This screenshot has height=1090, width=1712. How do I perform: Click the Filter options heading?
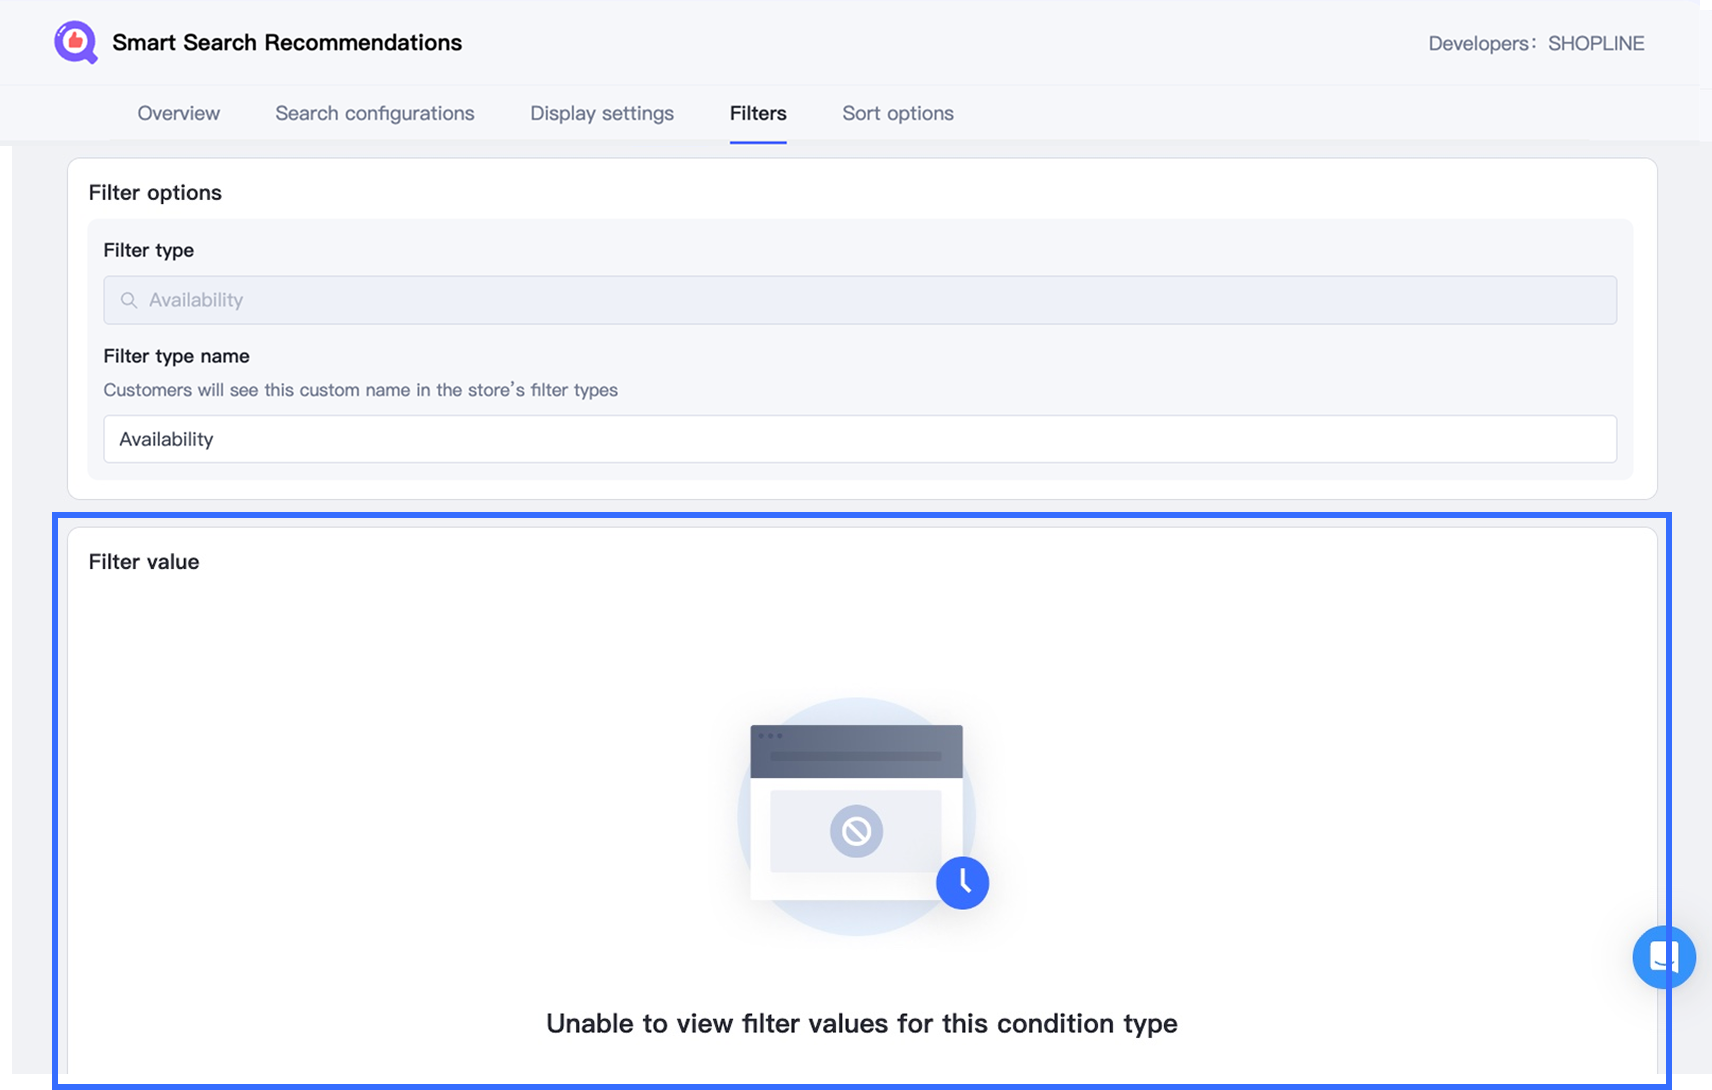point(155,192)
